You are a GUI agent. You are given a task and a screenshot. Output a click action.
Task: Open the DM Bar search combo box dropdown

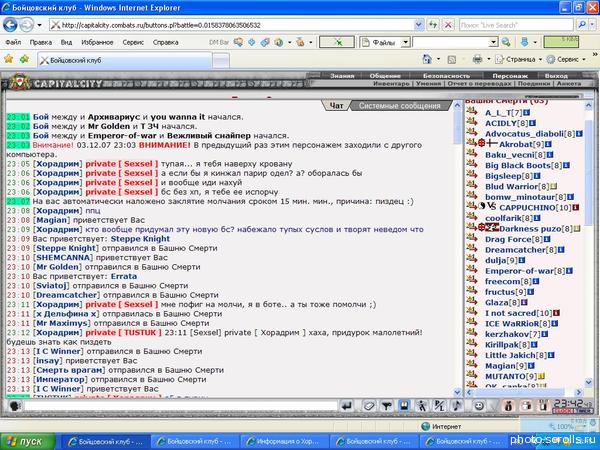coord(494,42)
